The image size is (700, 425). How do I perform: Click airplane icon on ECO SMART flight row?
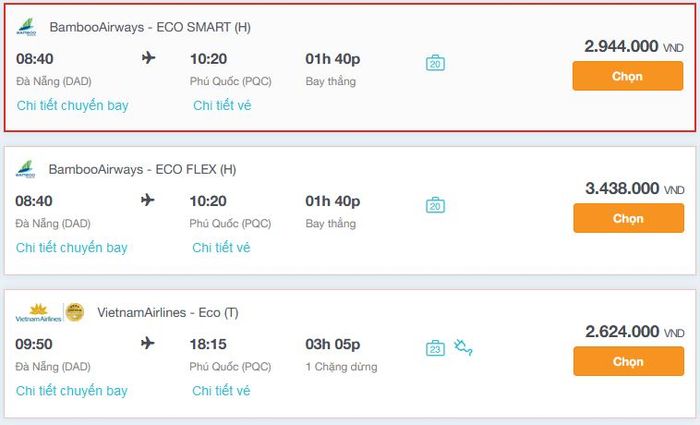pos(149,58)
